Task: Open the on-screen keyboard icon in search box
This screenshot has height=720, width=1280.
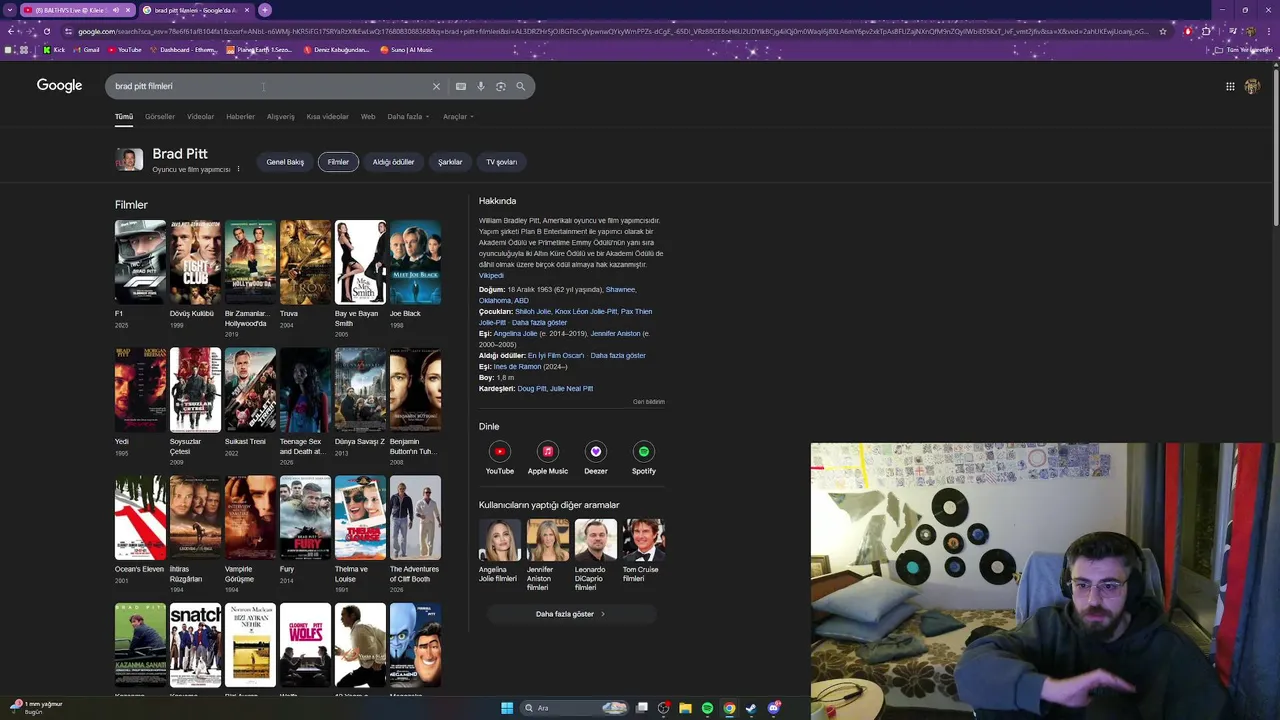Action: pos(461,86)
